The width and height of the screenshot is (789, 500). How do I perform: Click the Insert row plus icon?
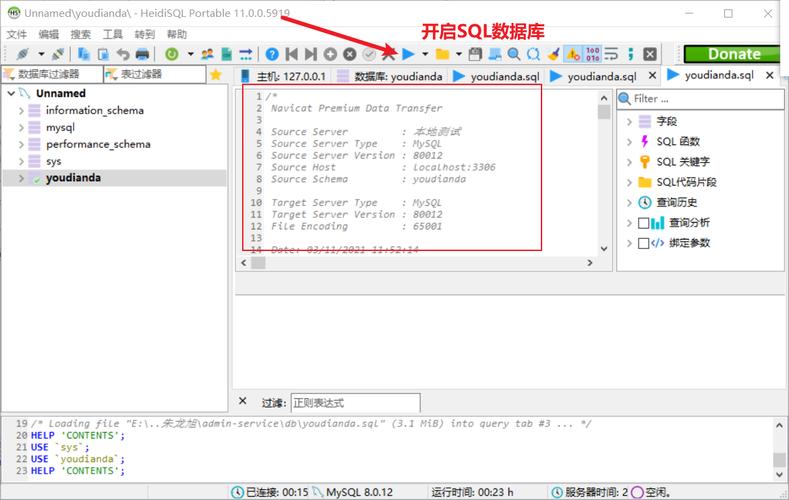330,54
